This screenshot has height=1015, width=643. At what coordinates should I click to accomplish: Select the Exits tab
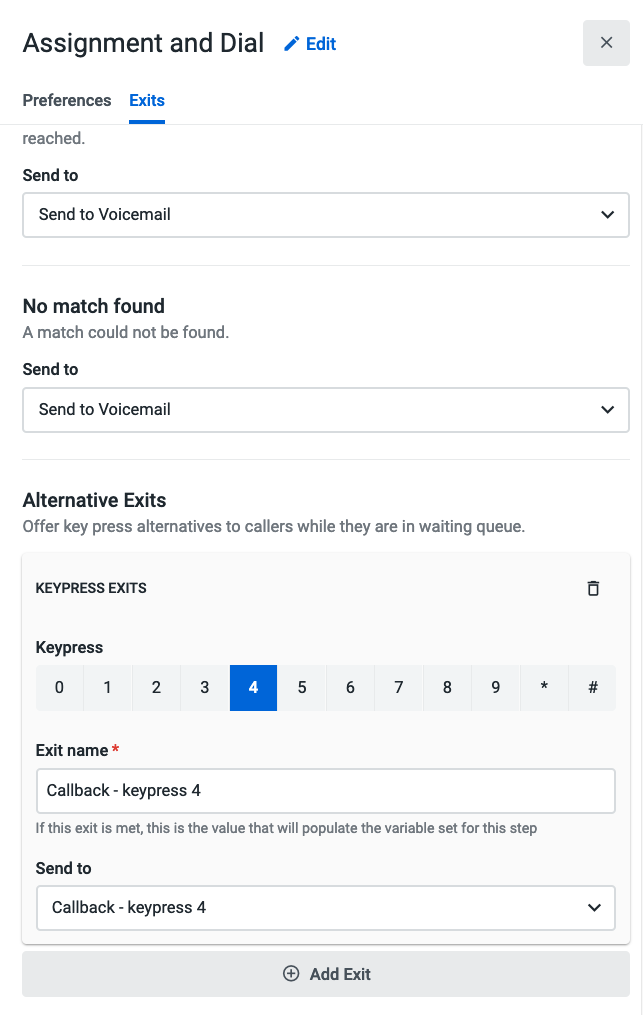[x=147, y=100]
